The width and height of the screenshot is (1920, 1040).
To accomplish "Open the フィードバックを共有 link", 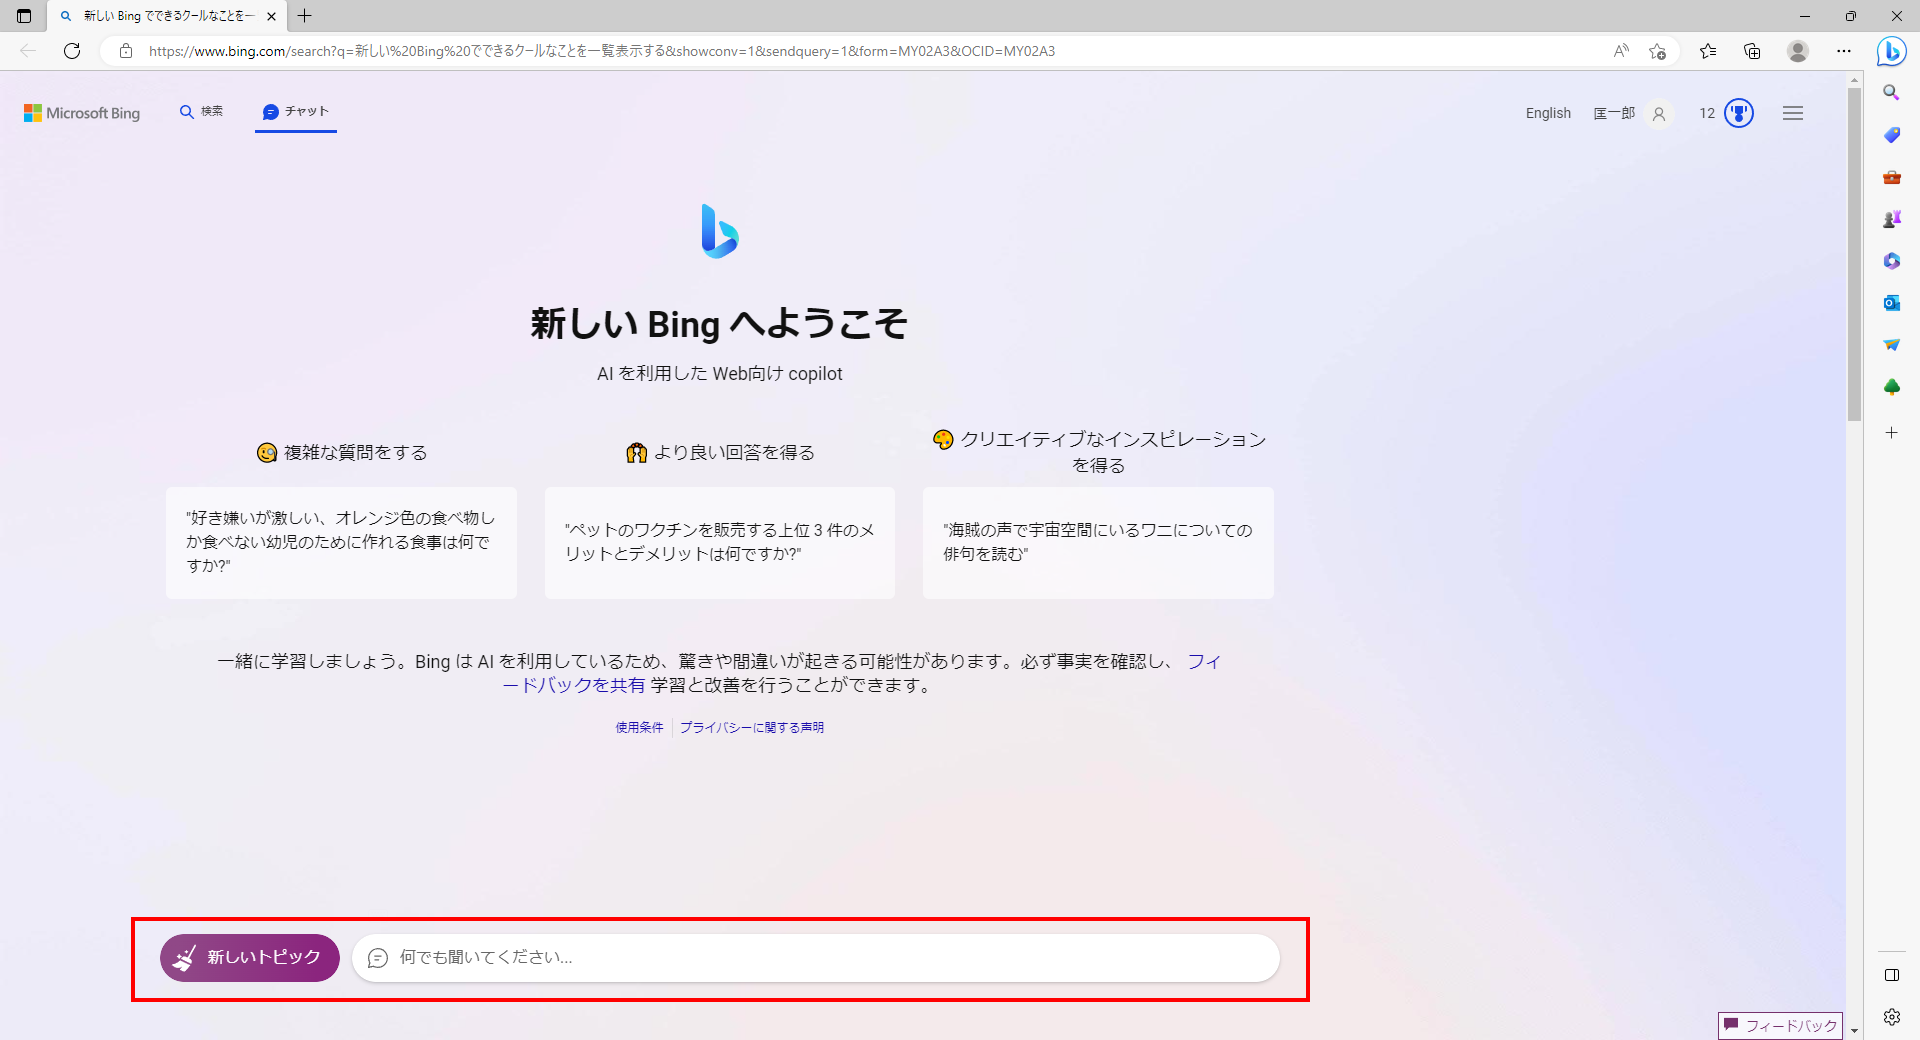I will pos(573,685).
